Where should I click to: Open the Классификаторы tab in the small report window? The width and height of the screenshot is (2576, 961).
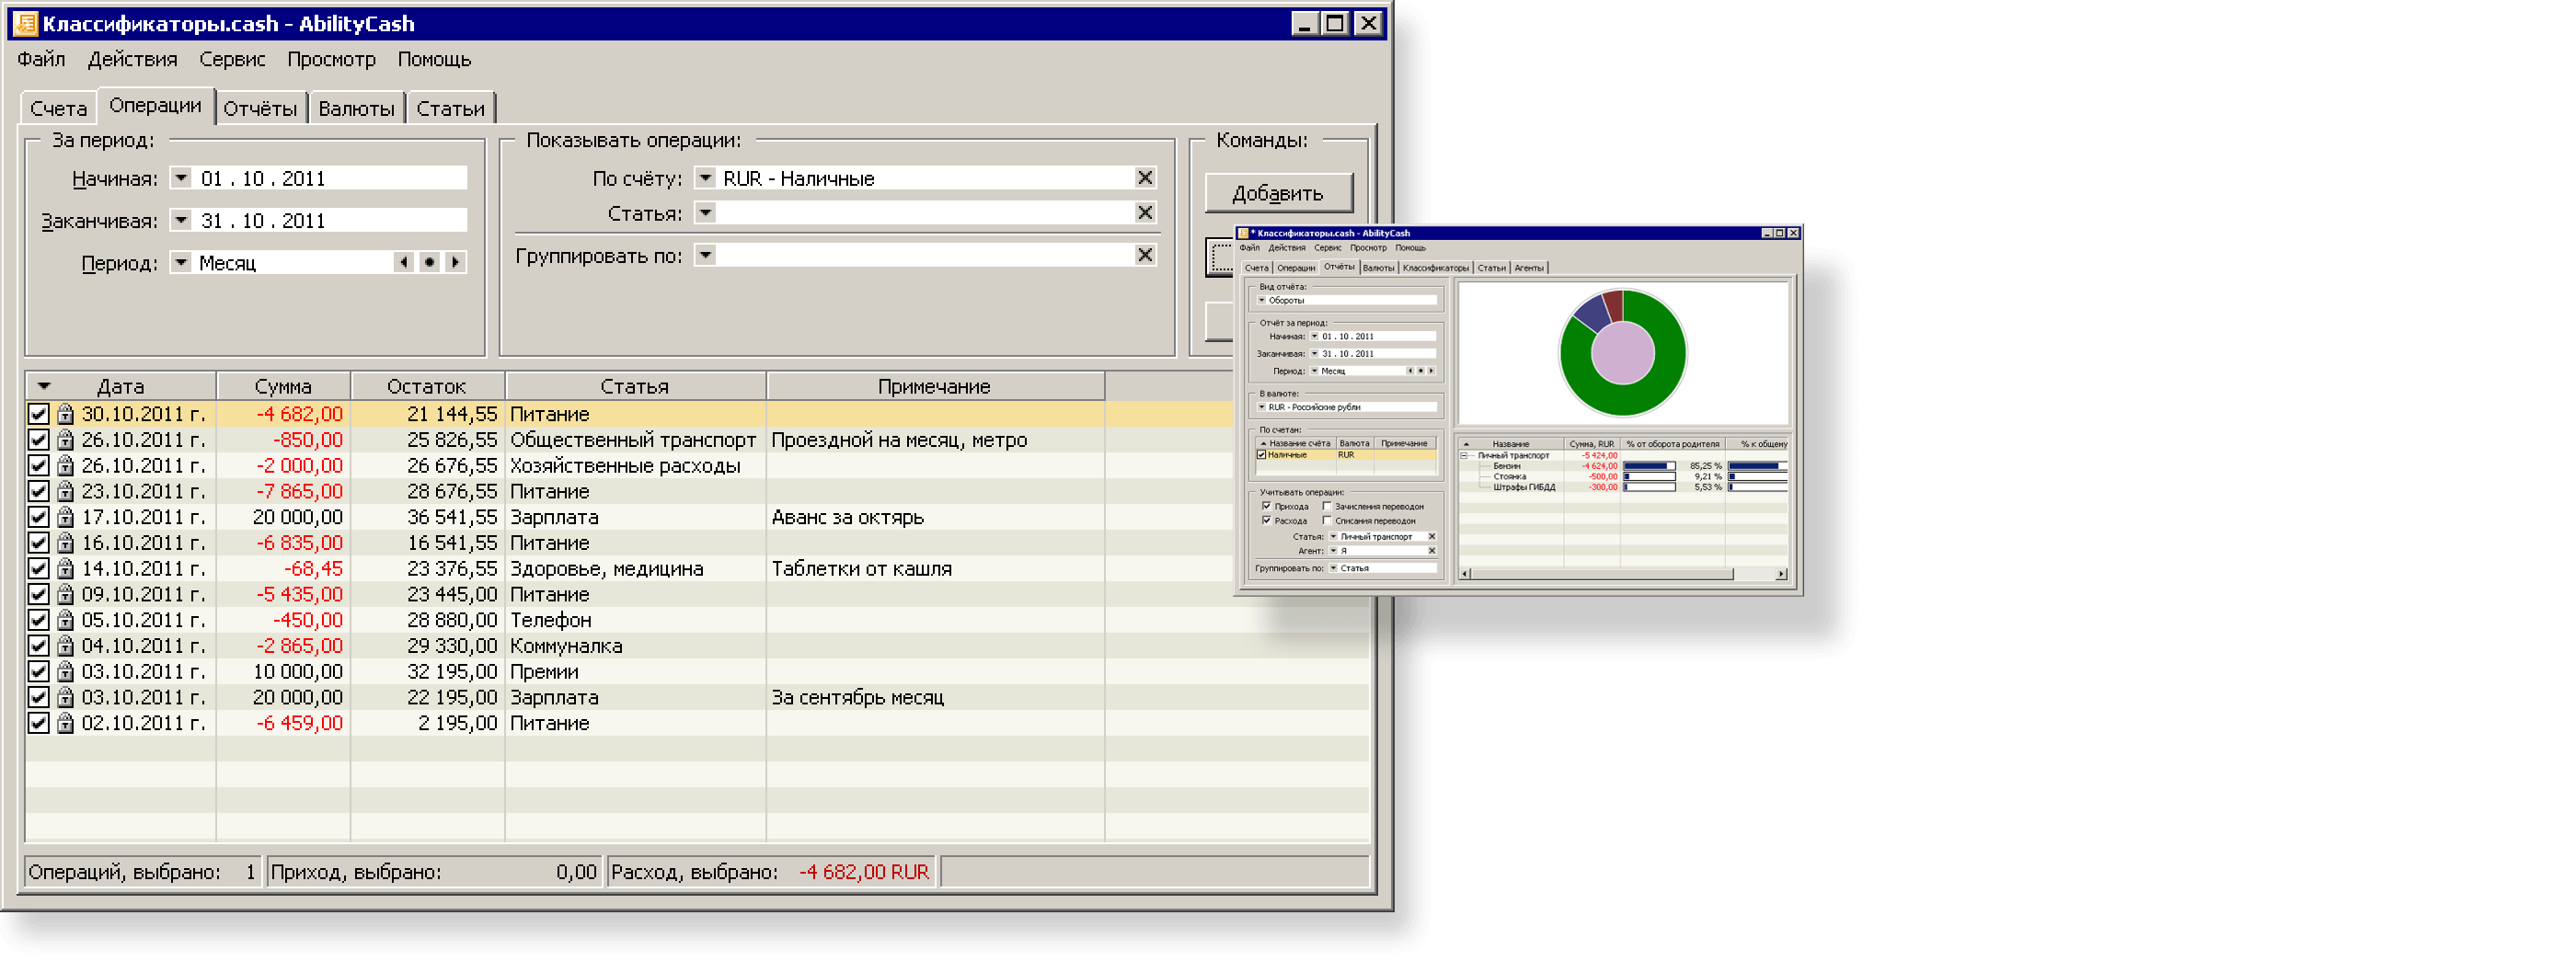pyautogui.click(x=1435, y=268)
